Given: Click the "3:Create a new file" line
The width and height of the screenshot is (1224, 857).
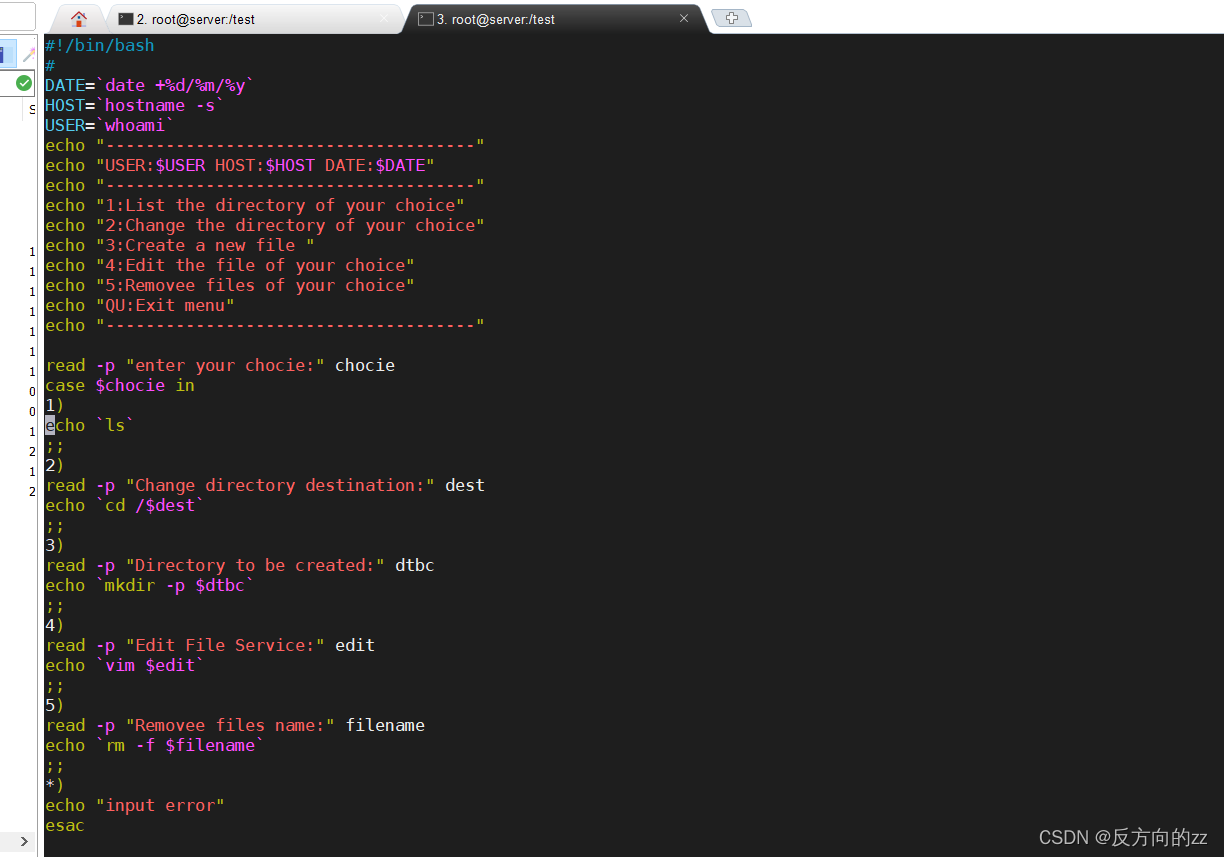Looking at the screenshot, I should pos(180,245).
